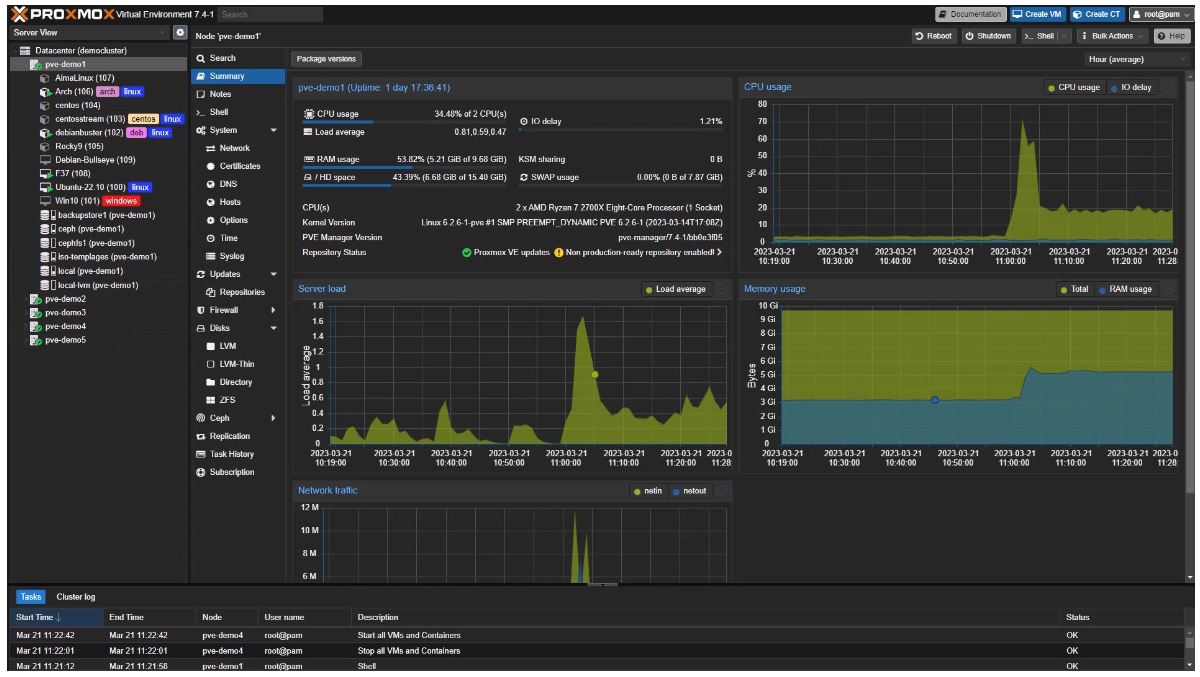Click the gear icon beside Server View

point(180,33)
